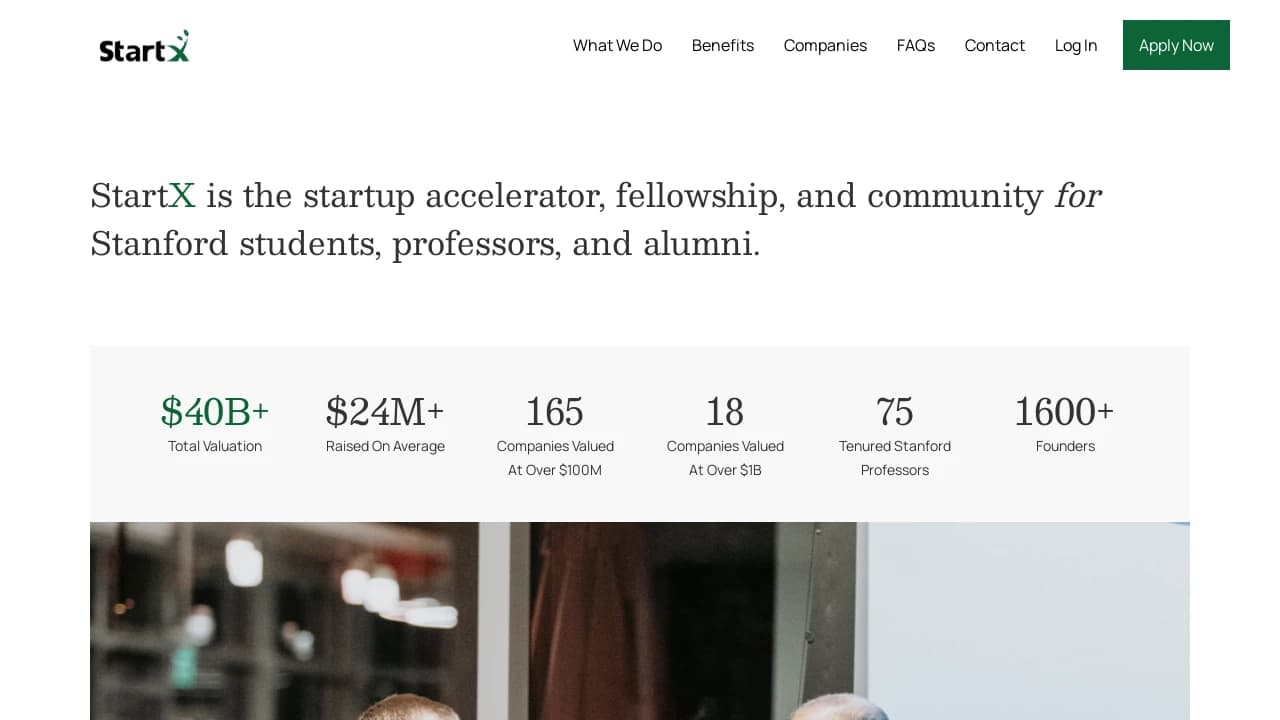Click the large photo below the stats bar
1280x720 pixels.
(x=640, y=620)
